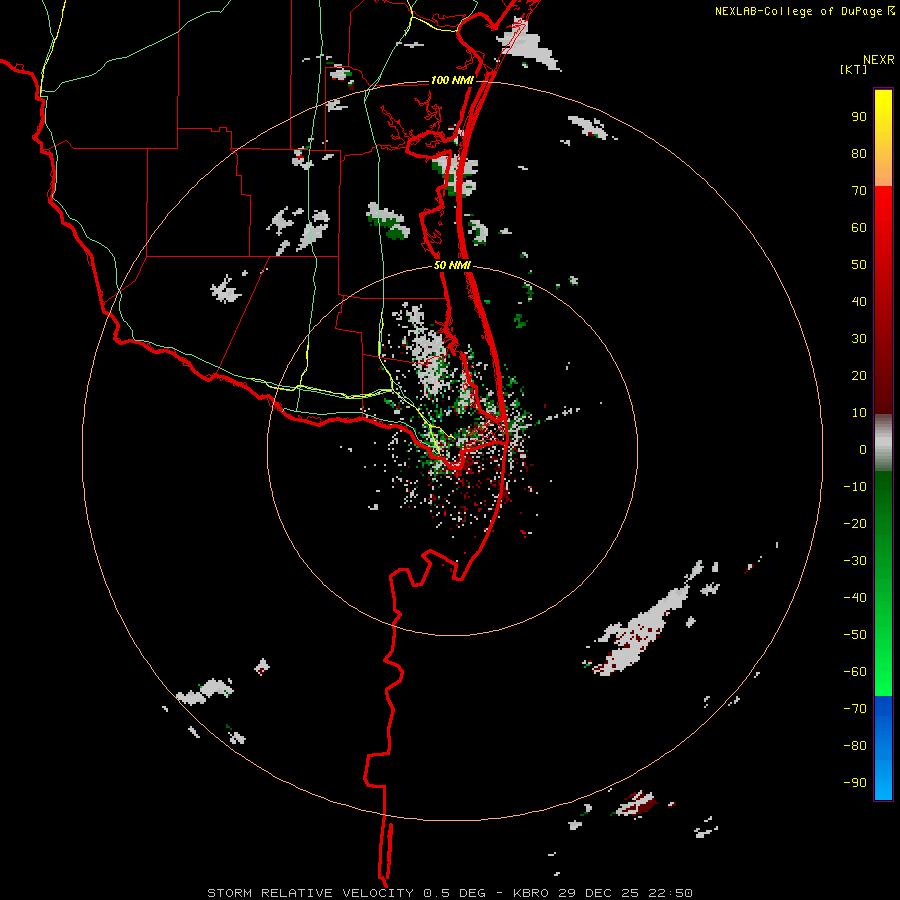900x900 pixels.
Task: Click the 80 value on the velocity scale
Action: (859, 154)
